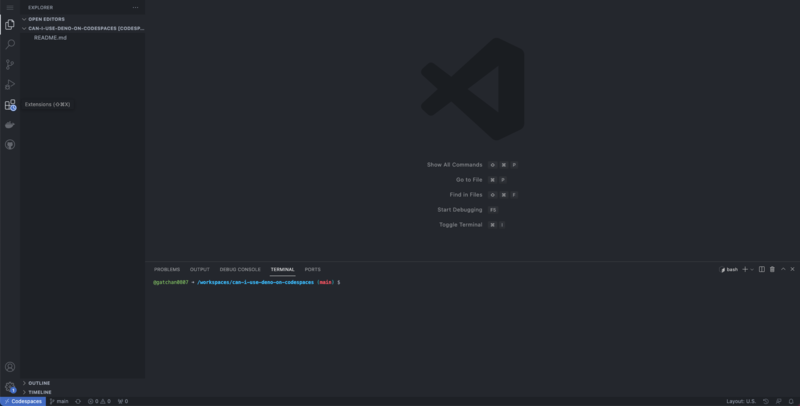This screenshot has height=406, width=800.
Task: Switch to the Problems tab
Action: (167, 269)
